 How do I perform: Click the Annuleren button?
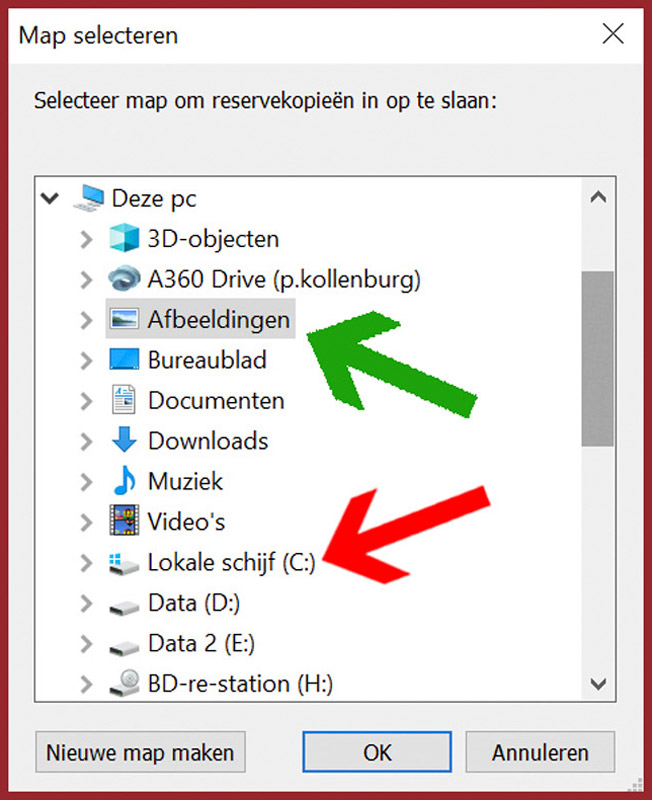point(540,752)
